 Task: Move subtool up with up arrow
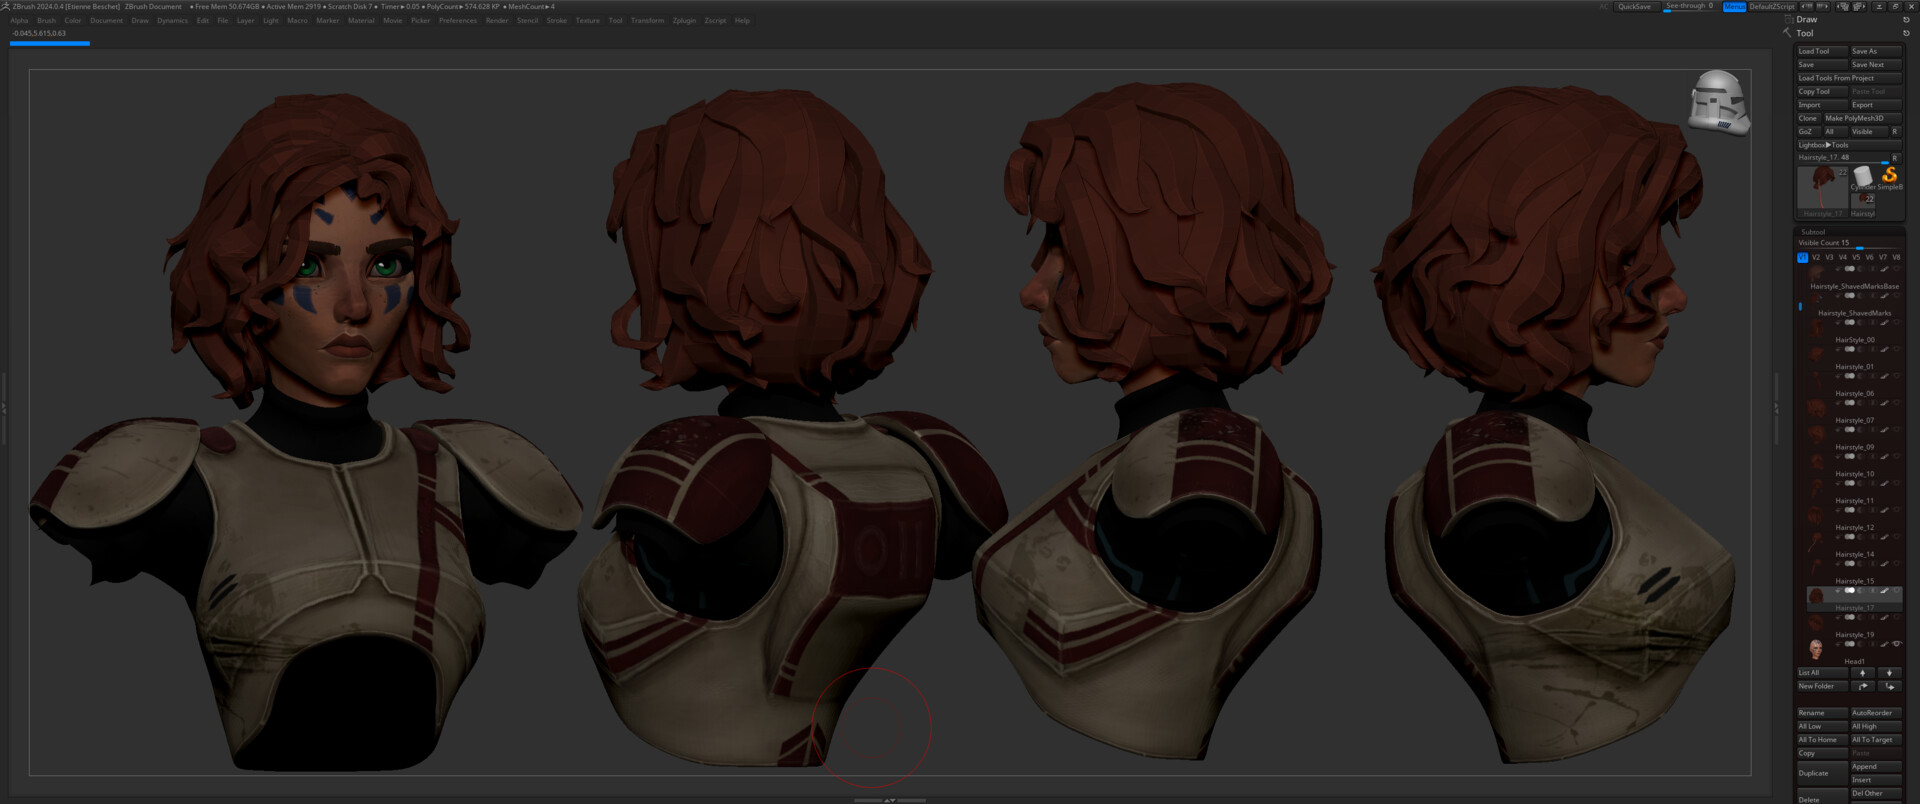point(1863,673)
